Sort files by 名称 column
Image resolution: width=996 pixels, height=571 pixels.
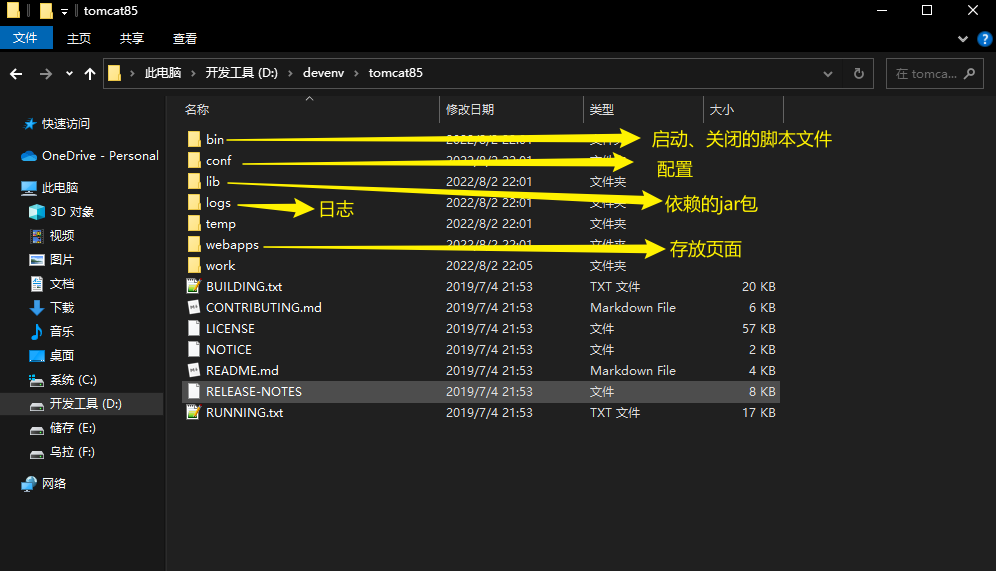coord(197,110)
